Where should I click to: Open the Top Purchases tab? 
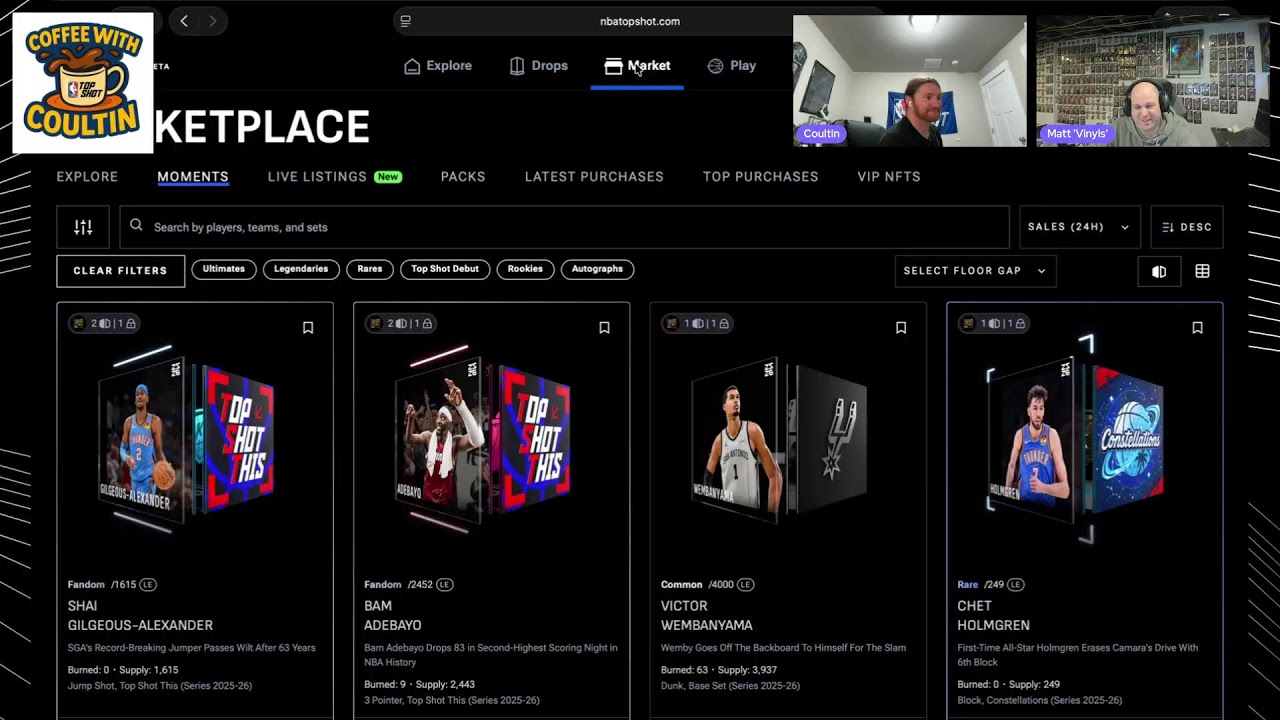pyautogui.click(x=760, y=177)
